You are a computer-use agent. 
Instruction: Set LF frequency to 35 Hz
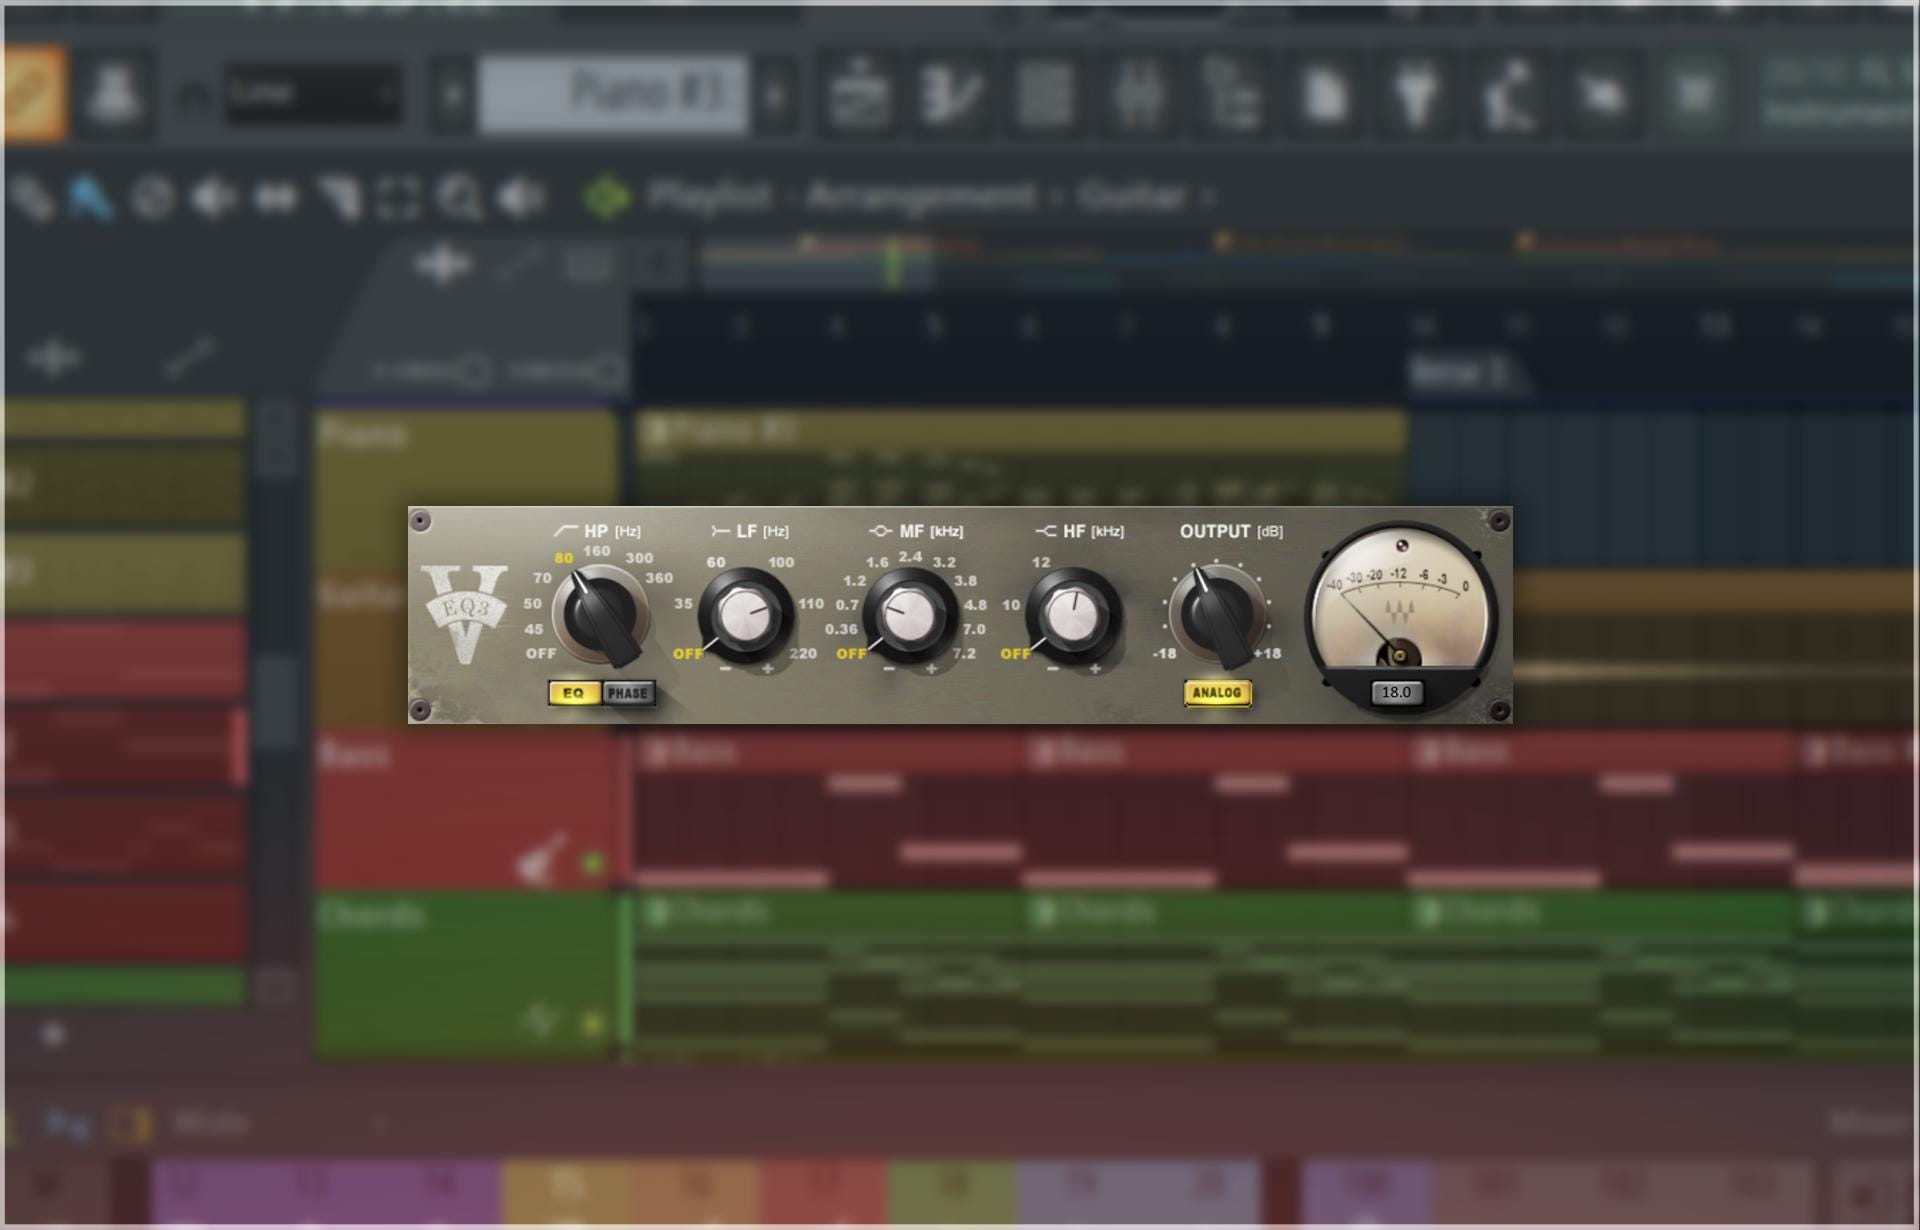tap(683, 603)
